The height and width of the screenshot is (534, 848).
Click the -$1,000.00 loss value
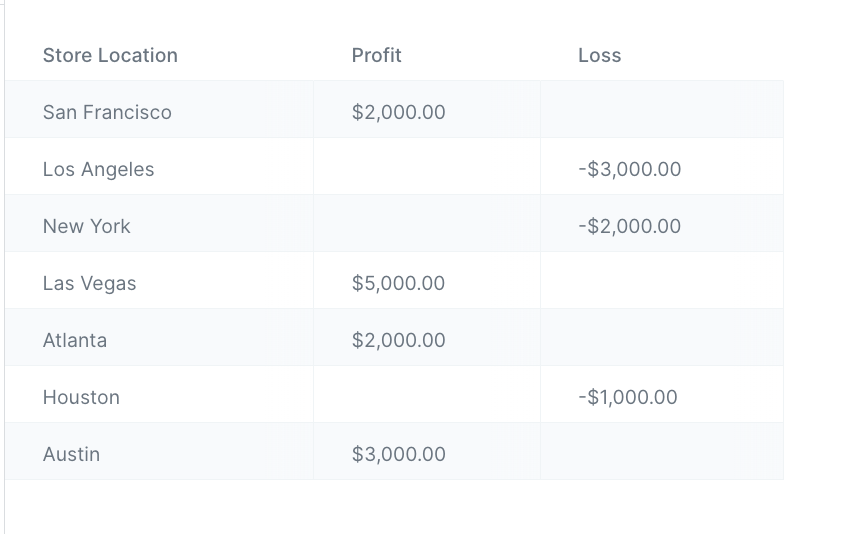click(x=627, y=398)
